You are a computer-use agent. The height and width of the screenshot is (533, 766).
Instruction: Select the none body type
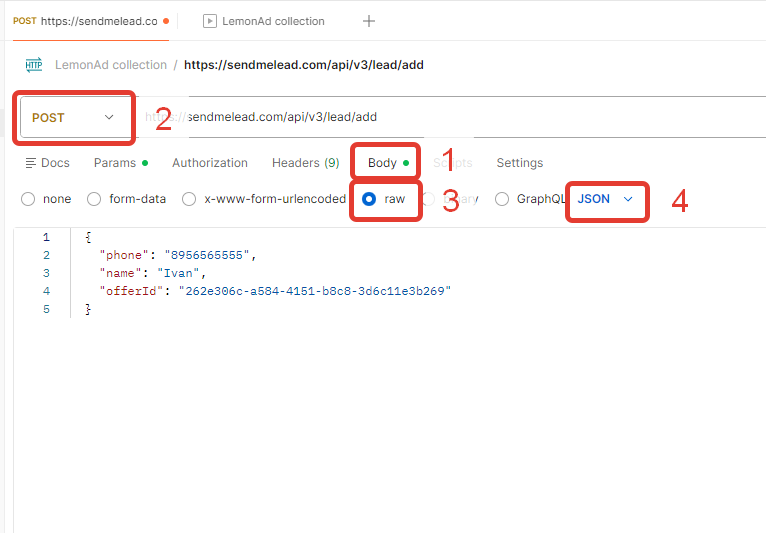point(28,199)
